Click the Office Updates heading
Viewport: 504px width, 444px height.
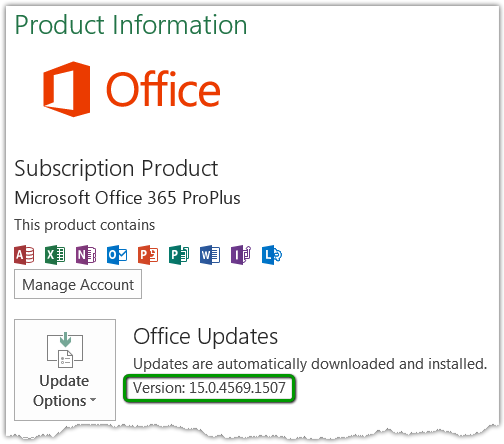click(x=205, y=337)
